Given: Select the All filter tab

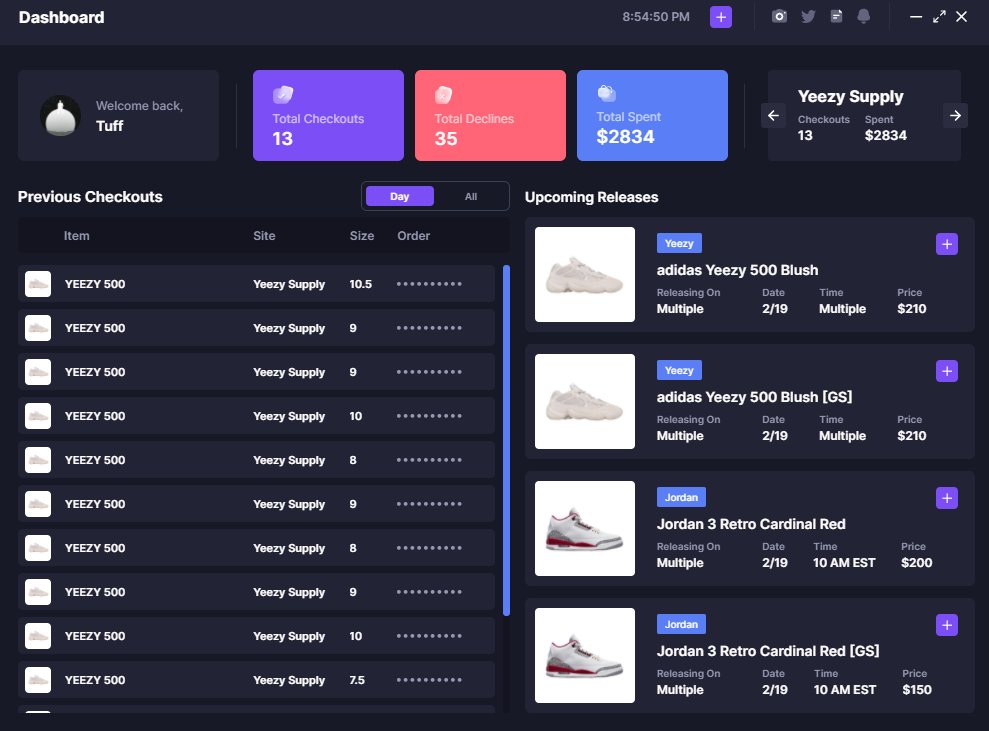Looking at the screenshot, I should [x=471, y=196].
